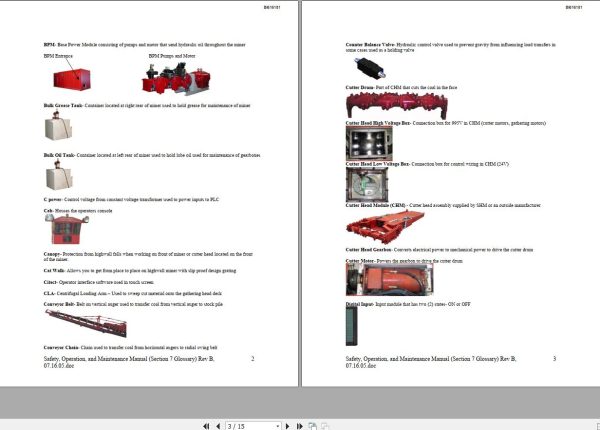Viewport: 600px width, 430px height.
Task: Click the red Cutter Drum image
Action: [x=397, y=105]
